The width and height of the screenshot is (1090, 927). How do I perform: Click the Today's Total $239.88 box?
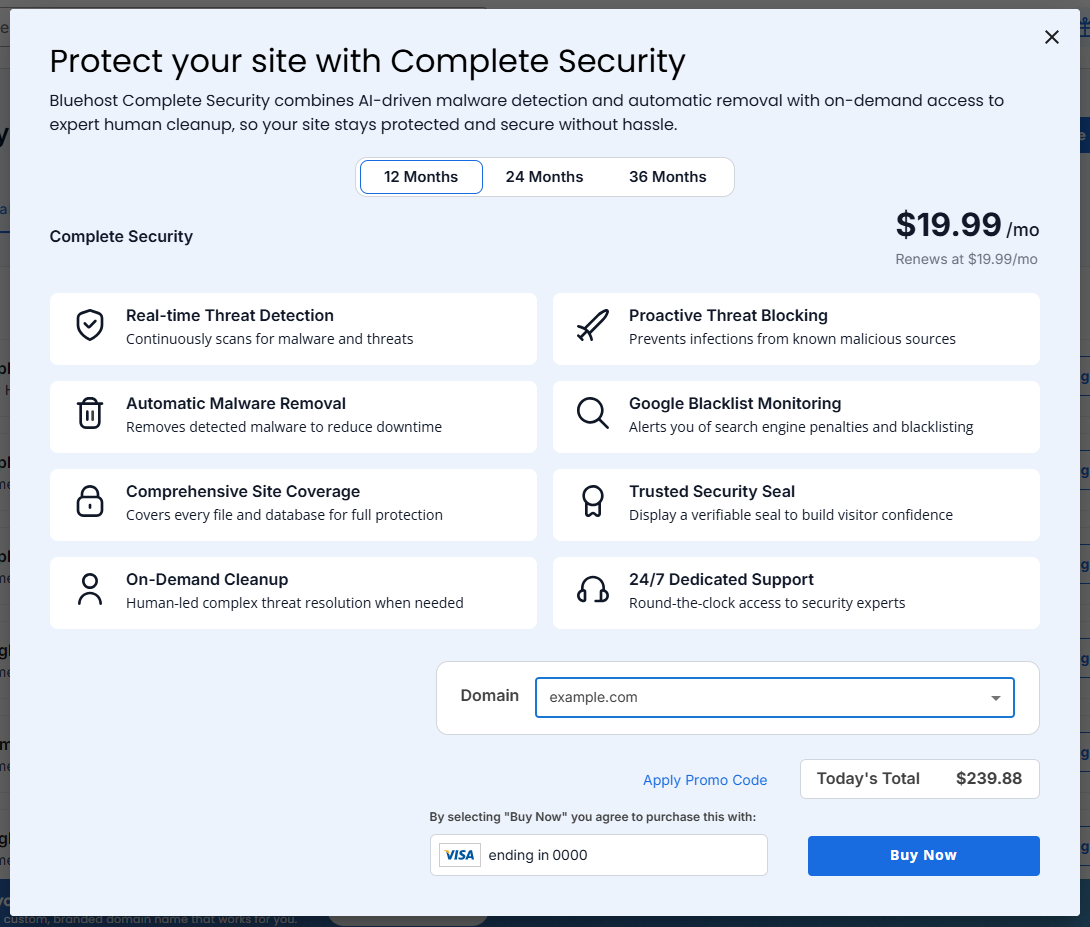pos(920,779)
